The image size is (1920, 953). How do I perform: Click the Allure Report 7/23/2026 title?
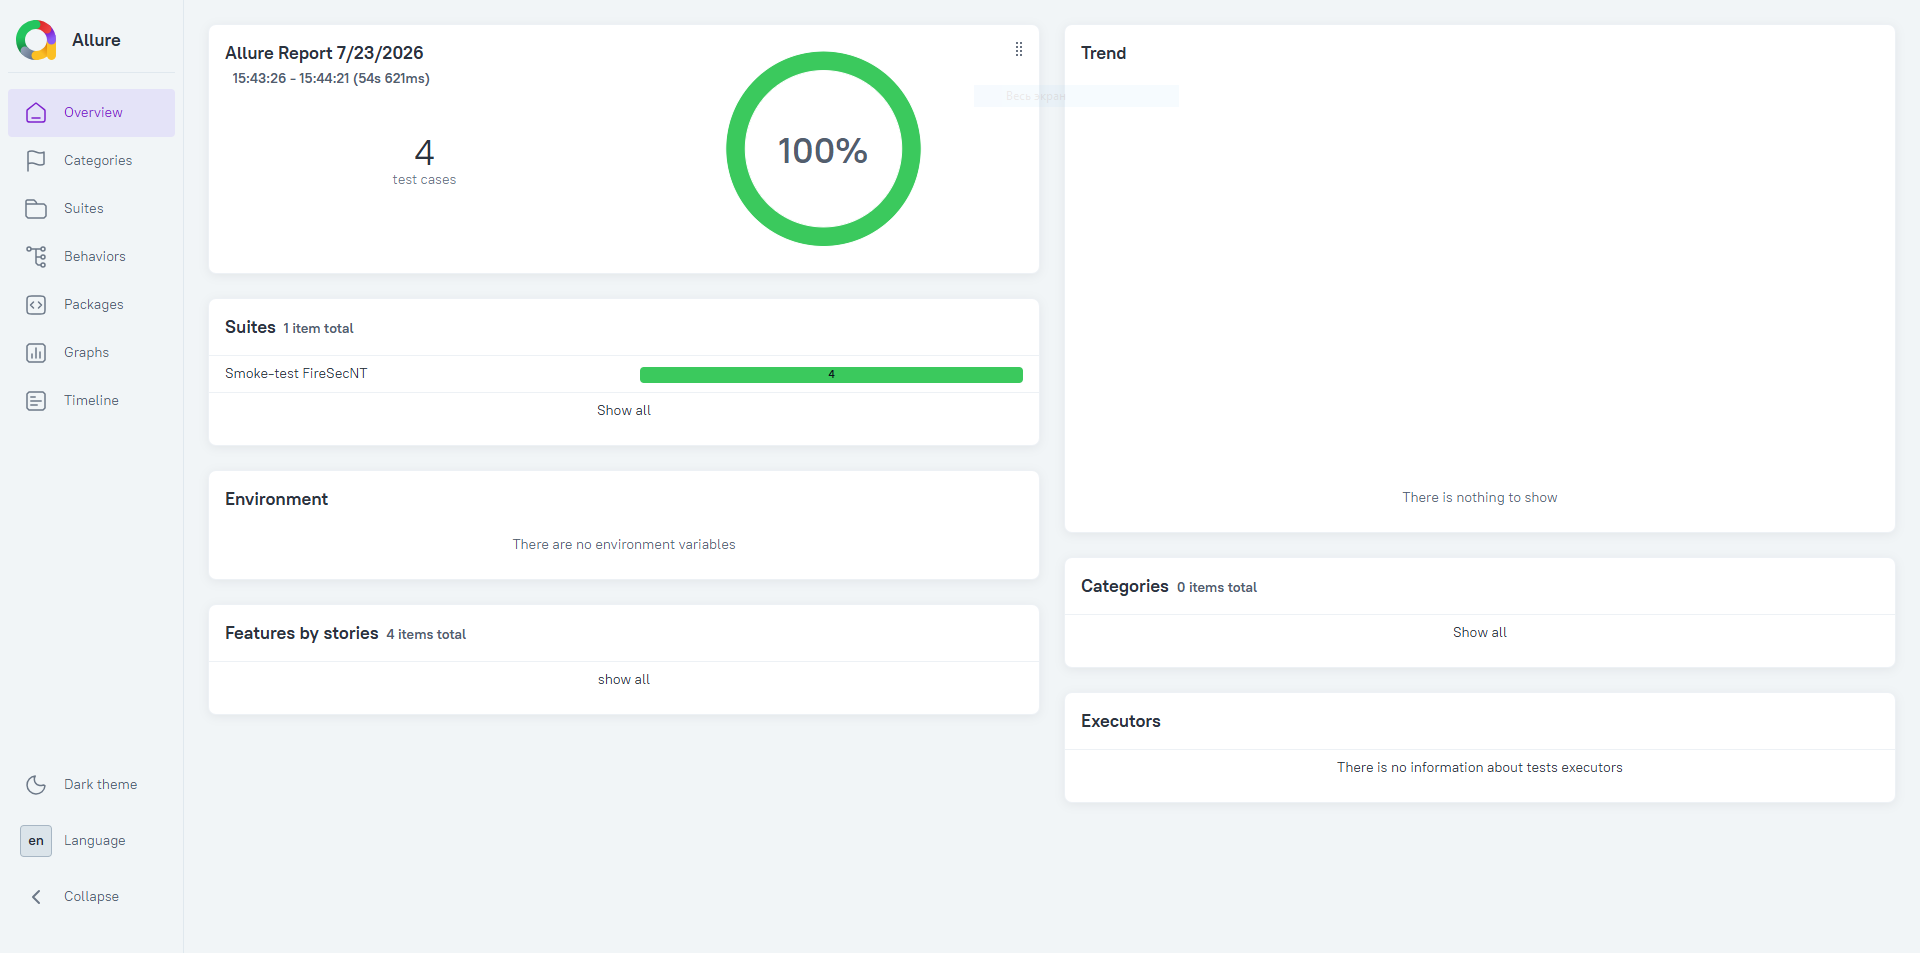point(324,53)
